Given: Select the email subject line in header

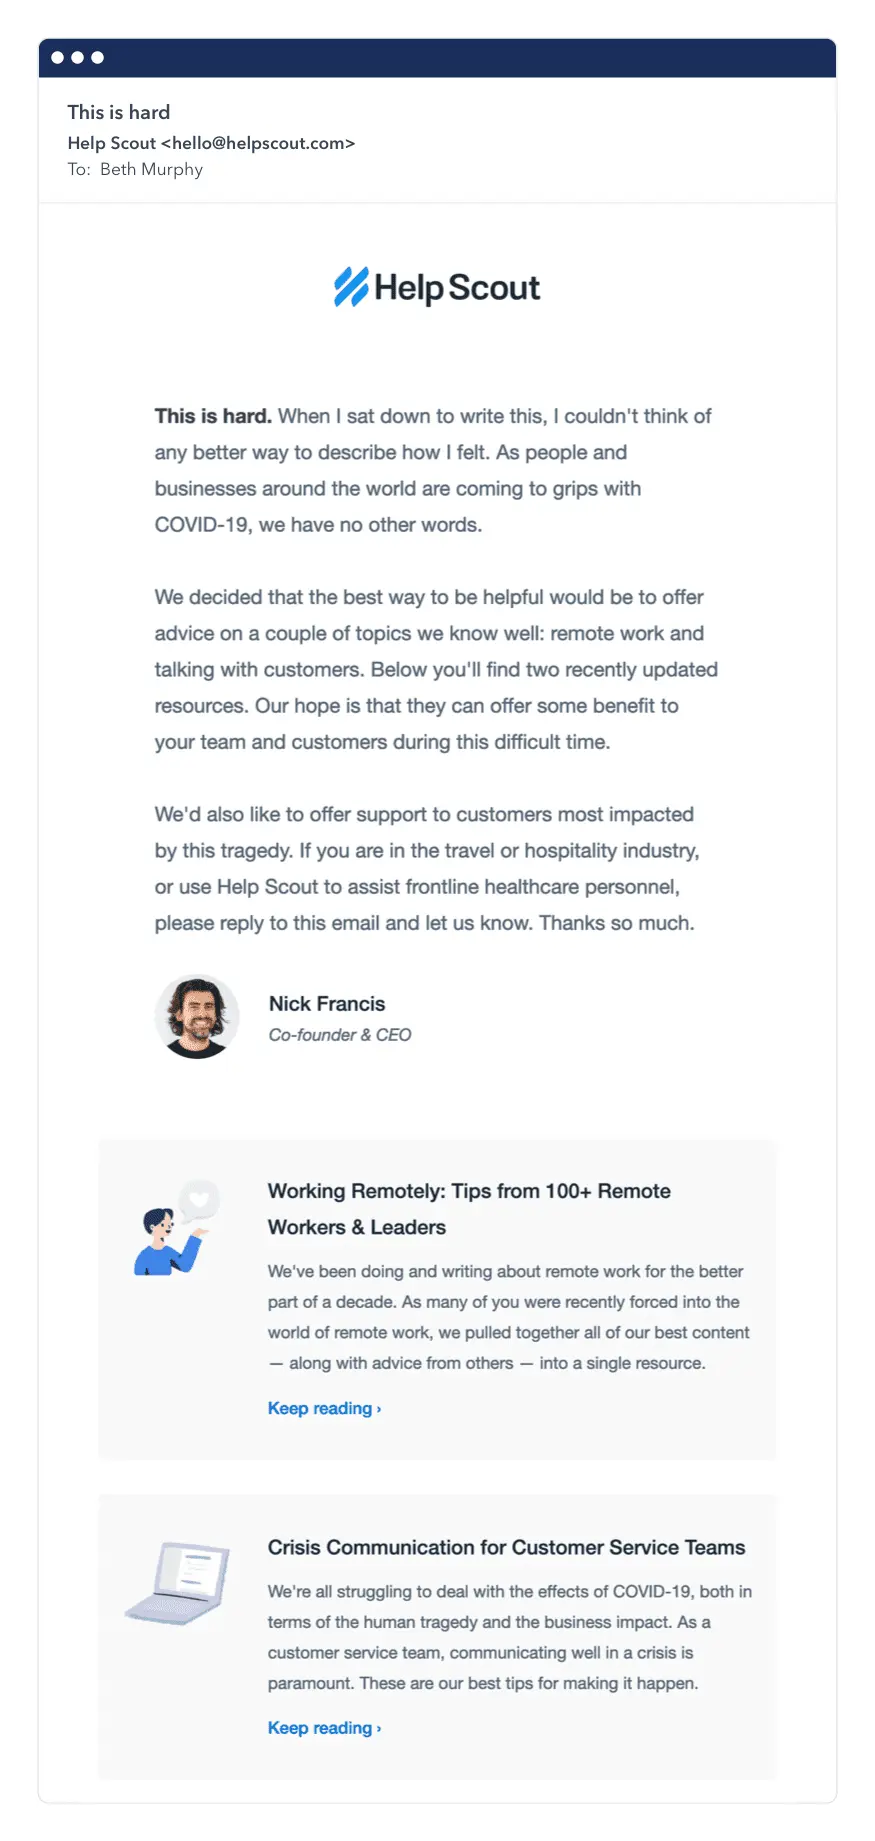Looking at the screenshot, I should 119,112.
